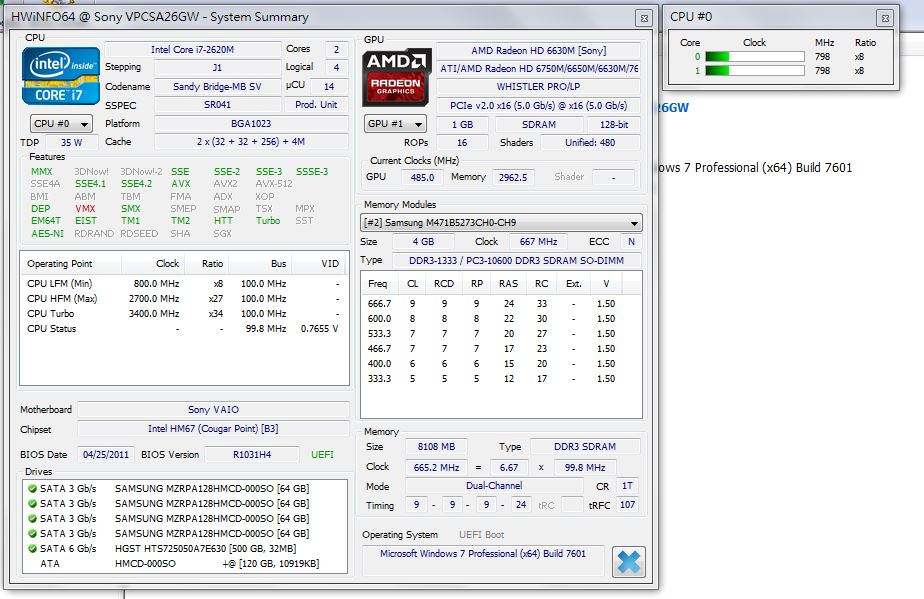Click the Operating Point column header

tap(71, 264)
